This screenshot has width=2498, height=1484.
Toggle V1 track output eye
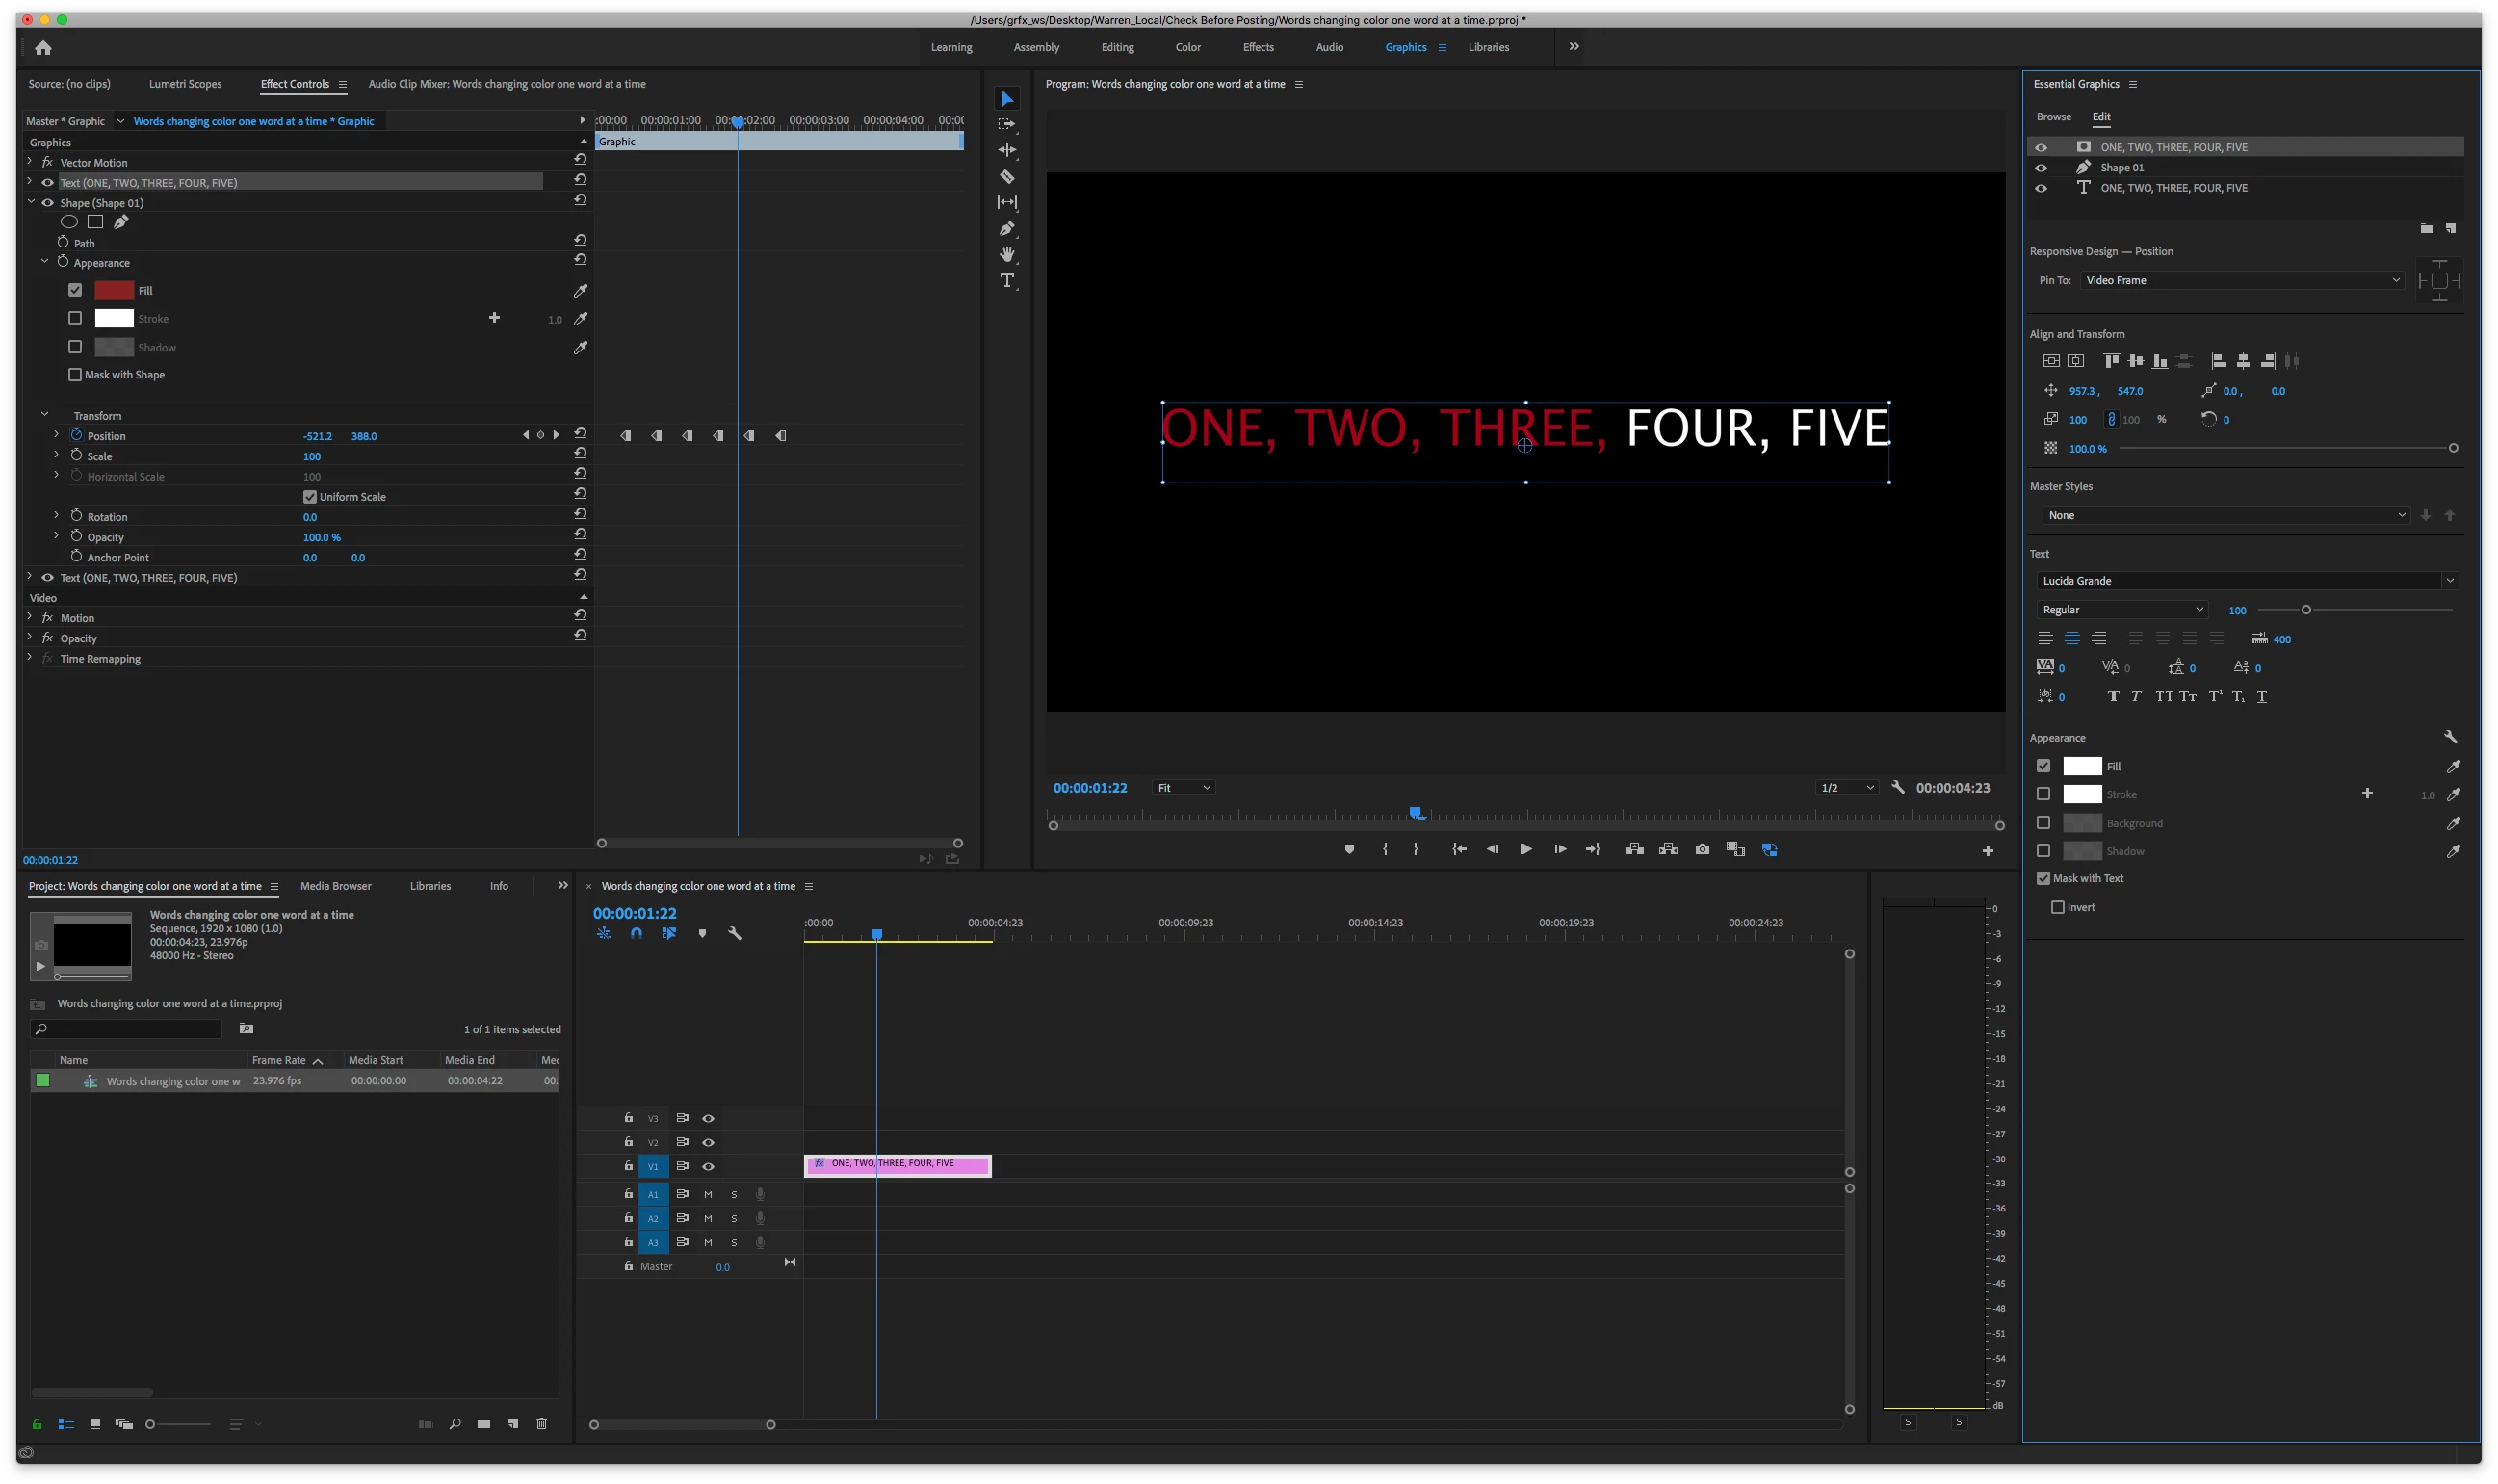coord(708,1166)
